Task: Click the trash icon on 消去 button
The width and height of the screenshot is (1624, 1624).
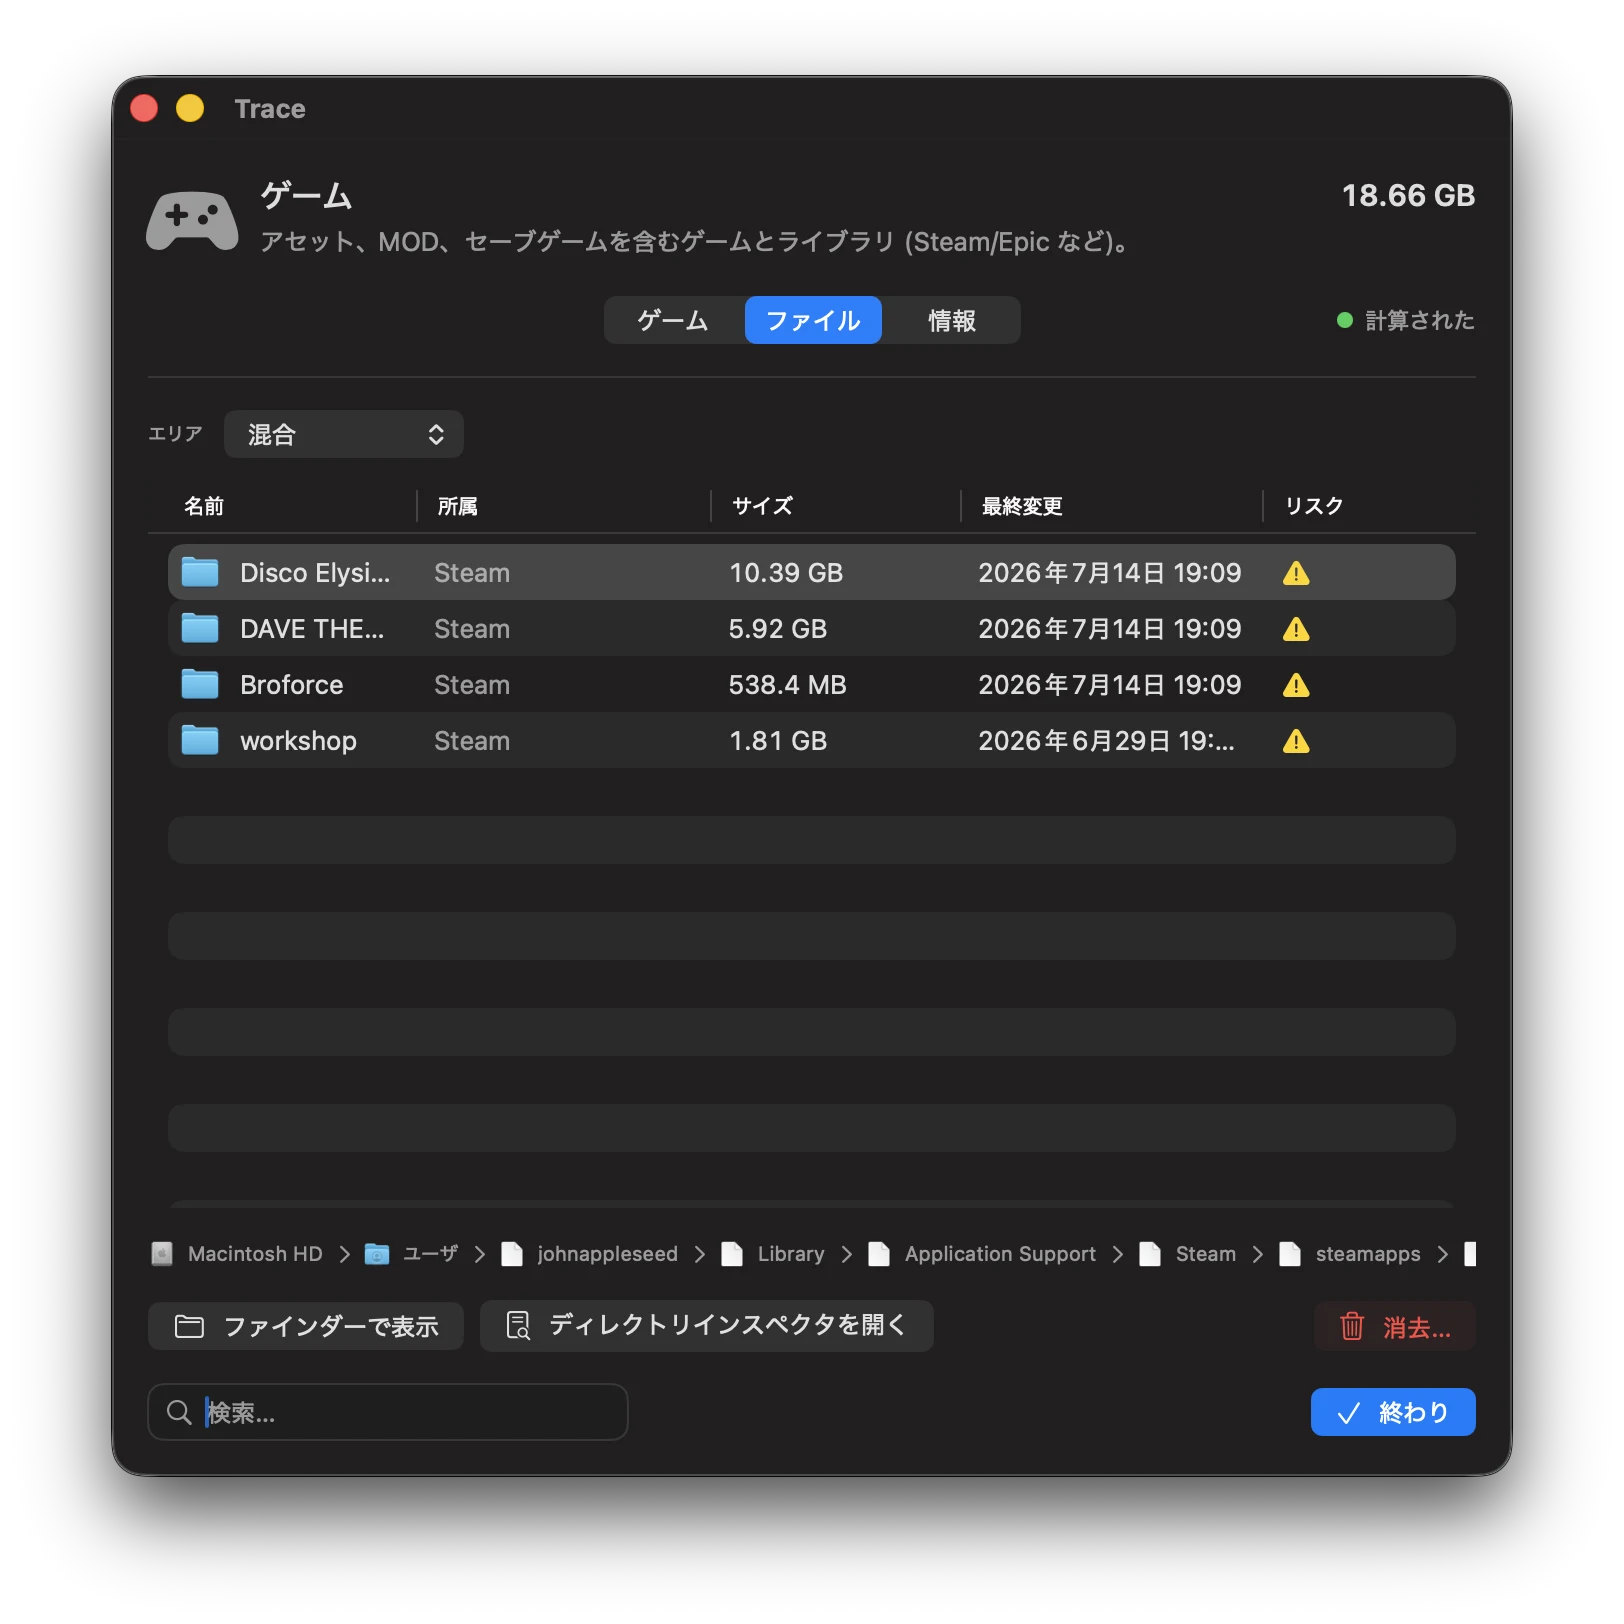Action: 1352,1327
